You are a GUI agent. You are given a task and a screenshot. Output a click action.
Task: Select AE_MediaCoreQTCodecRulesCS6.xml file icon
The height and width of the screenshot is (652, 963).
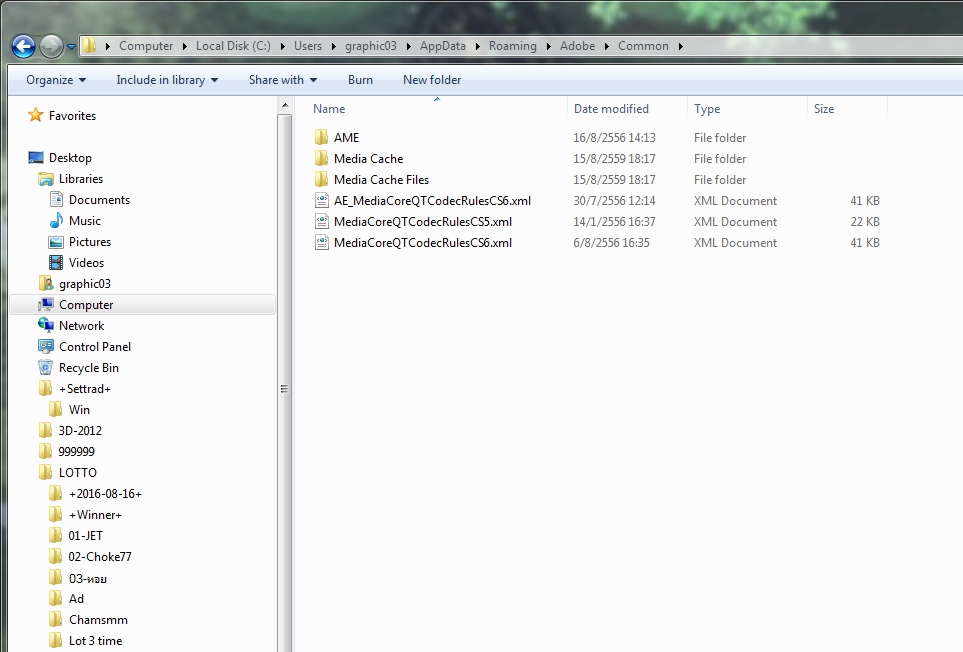321,200
